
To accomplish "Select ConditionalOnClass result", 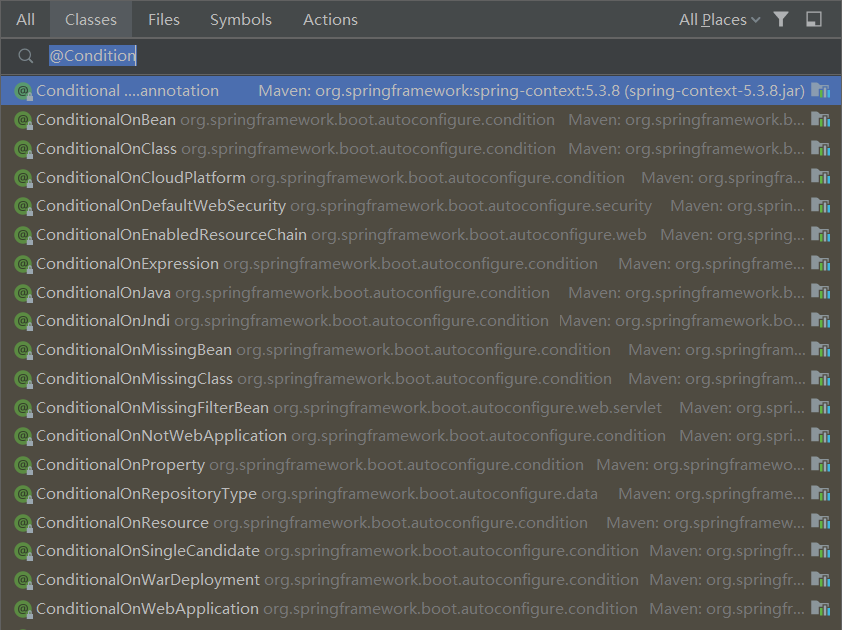I will [x=421, y=149].
